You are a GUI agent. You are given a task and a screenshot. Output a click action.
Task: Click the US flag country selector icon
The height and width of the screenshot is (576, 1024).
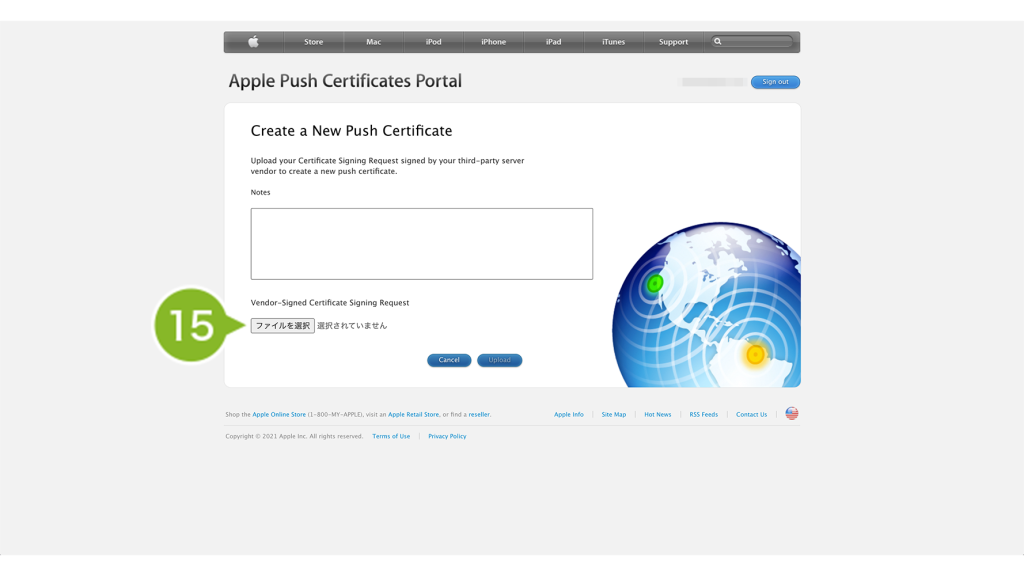click(x=791, y=414)
